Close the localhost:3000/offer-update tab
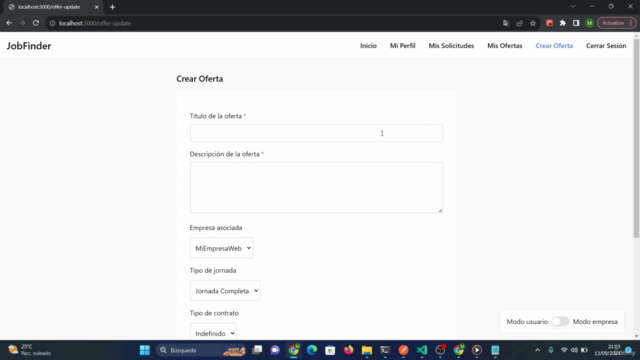 [x=97, y=7]
